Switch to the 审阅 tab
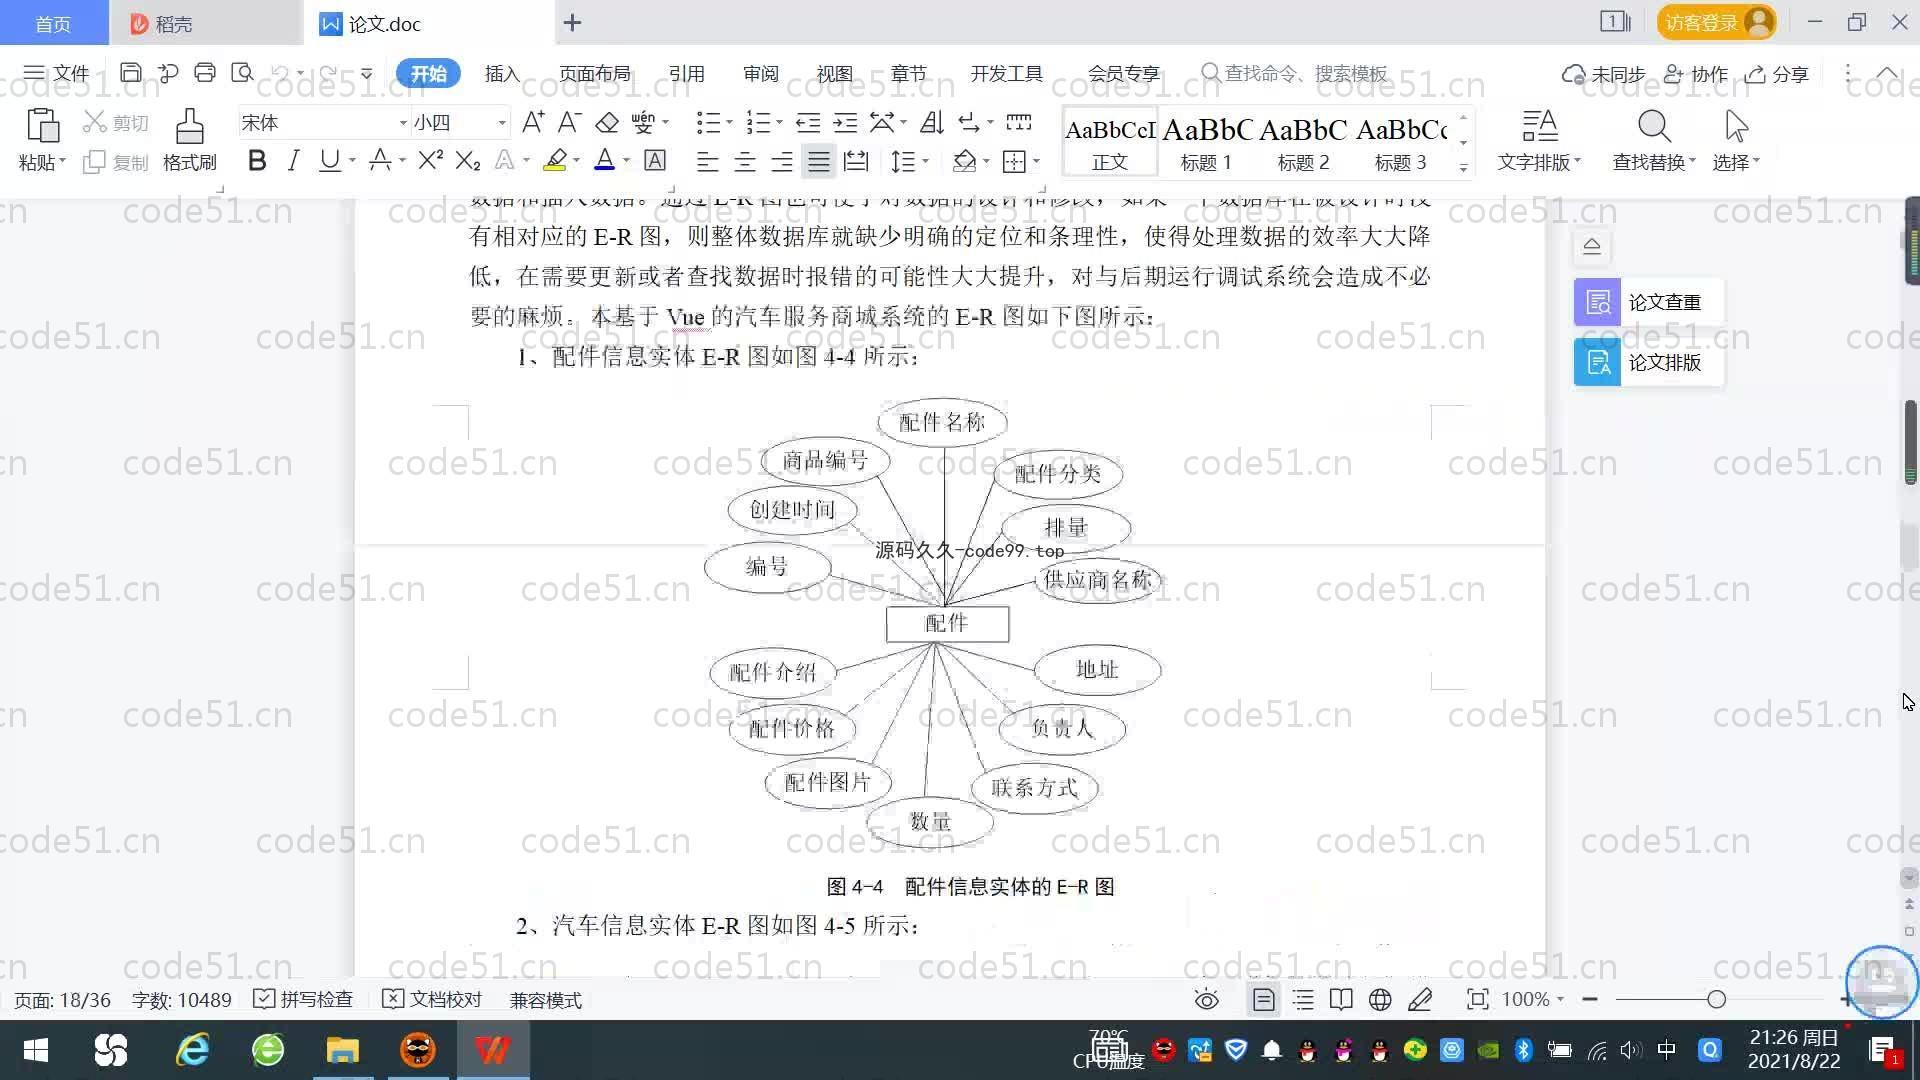This screenshot has height=1080, width=1920. tap(760, 73)
